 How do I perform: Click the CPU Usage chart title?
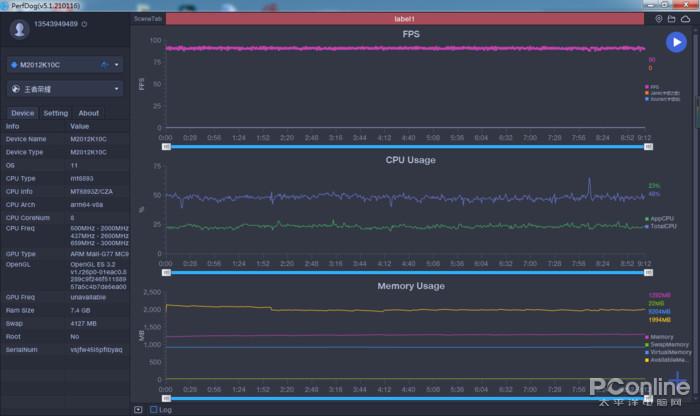(410, 160)
